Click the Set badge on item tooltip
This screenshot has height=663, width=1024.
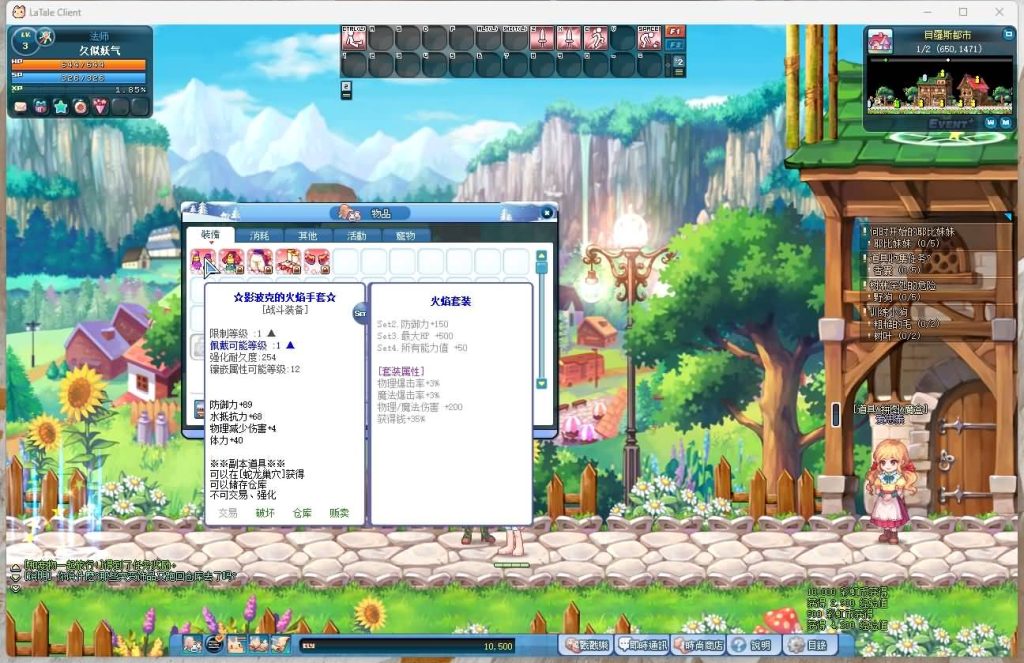(359, 313)
